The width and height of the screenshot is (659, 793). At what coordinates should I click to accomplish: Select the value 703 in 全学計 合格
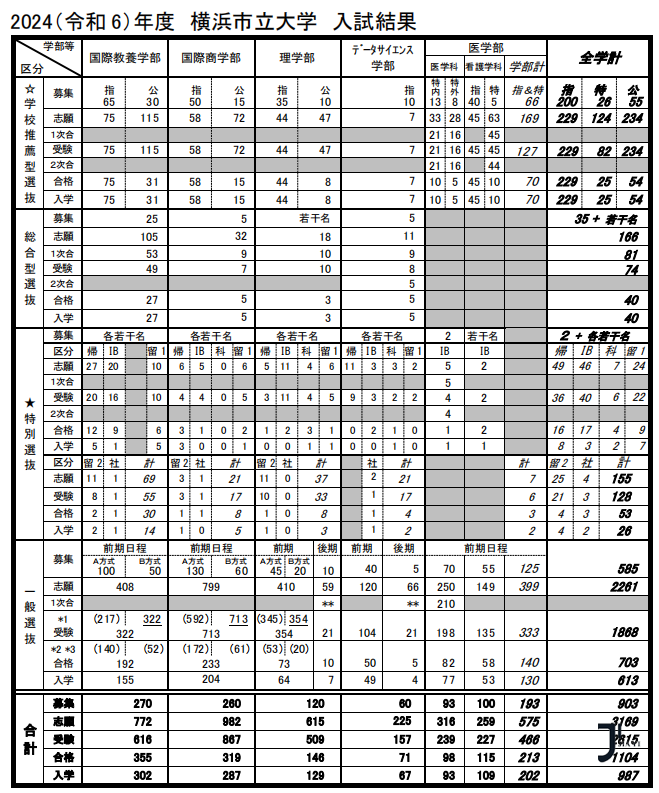tap(628, 663)
